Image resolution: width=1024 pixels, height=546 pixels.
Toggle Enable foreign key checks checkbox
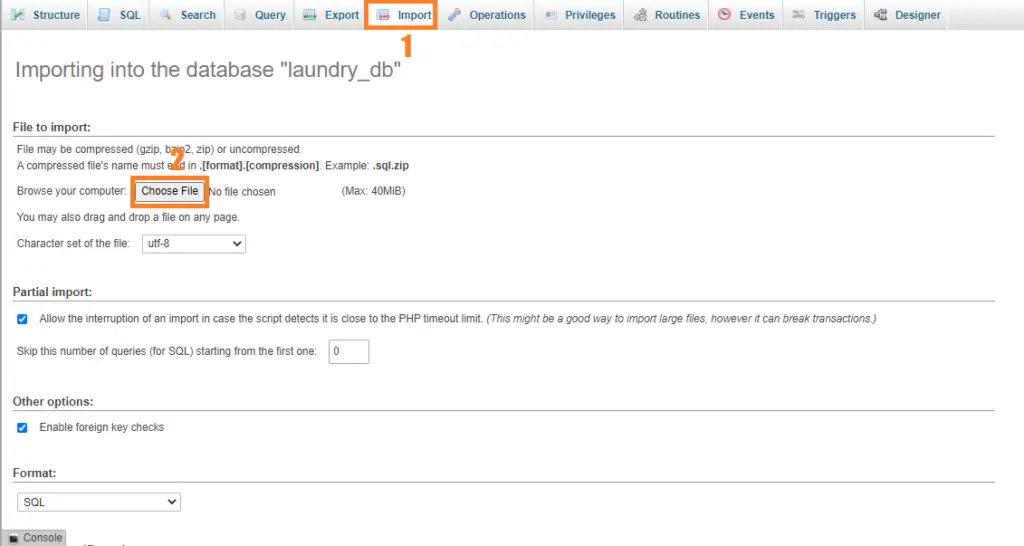(22, 427)
